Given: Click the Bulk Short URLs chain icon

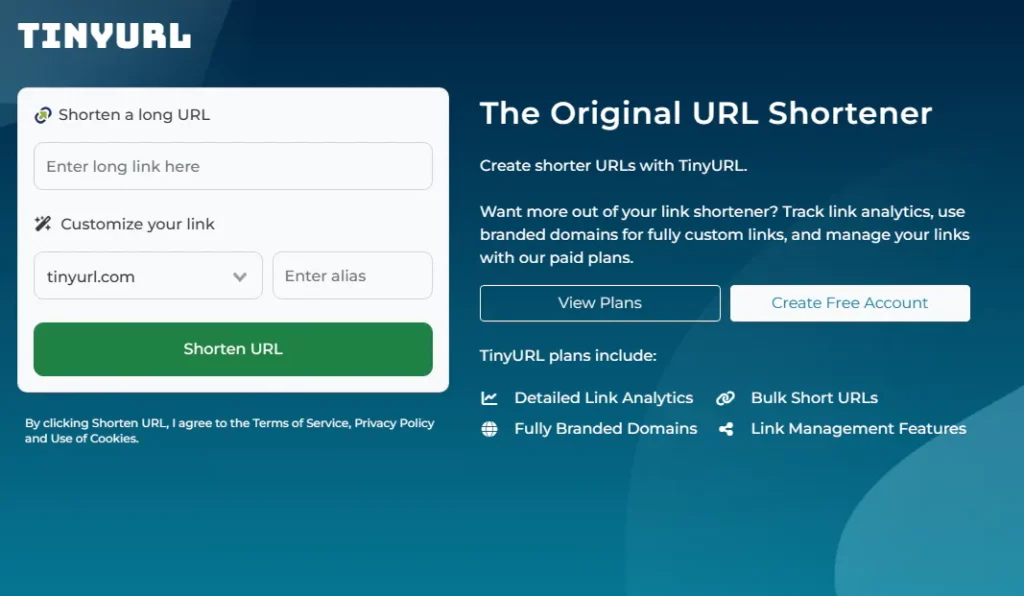Looking at the screenshot, I should click(x=725, y=398).
